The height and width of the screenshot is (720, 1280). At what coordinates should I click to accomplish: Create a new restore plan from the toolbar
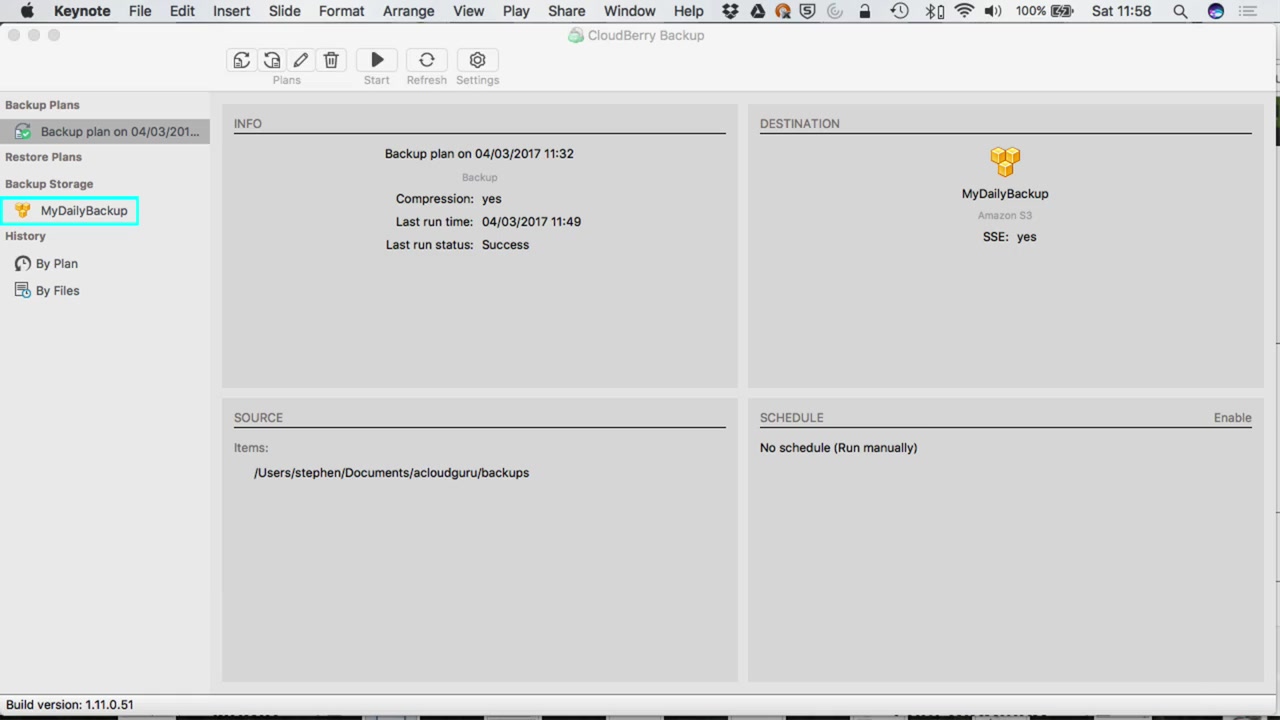coord(271,60)
